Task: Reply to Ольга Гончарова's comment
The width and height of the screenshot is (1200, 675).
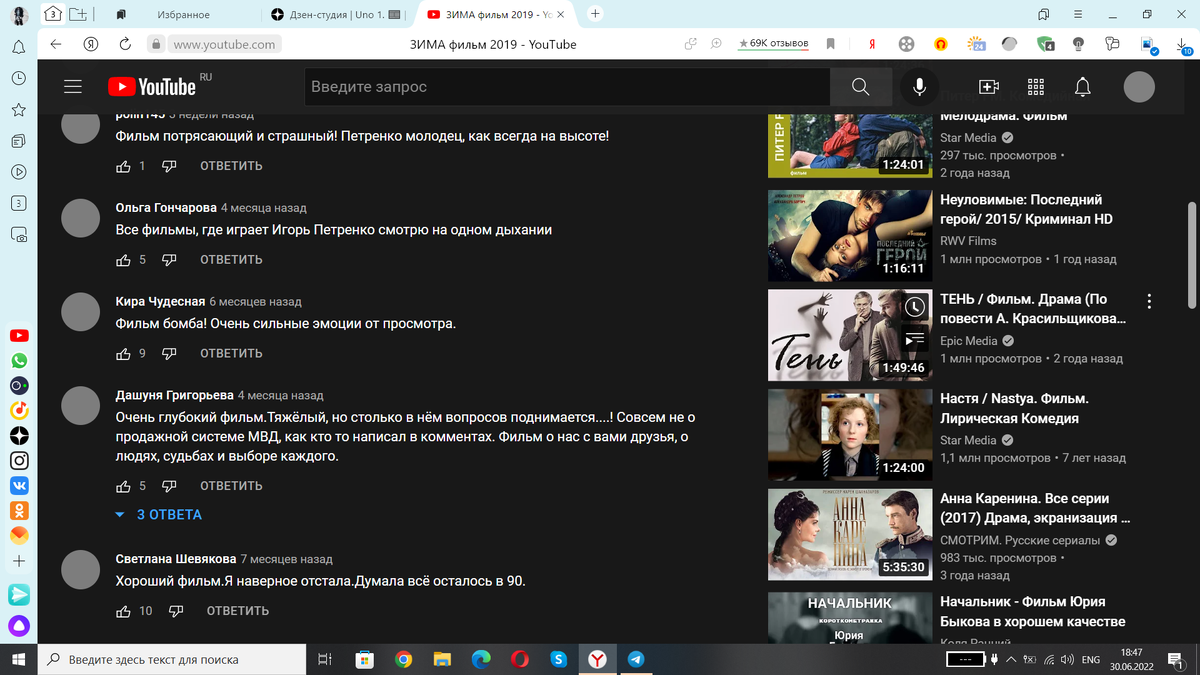Action: (231, 260)
